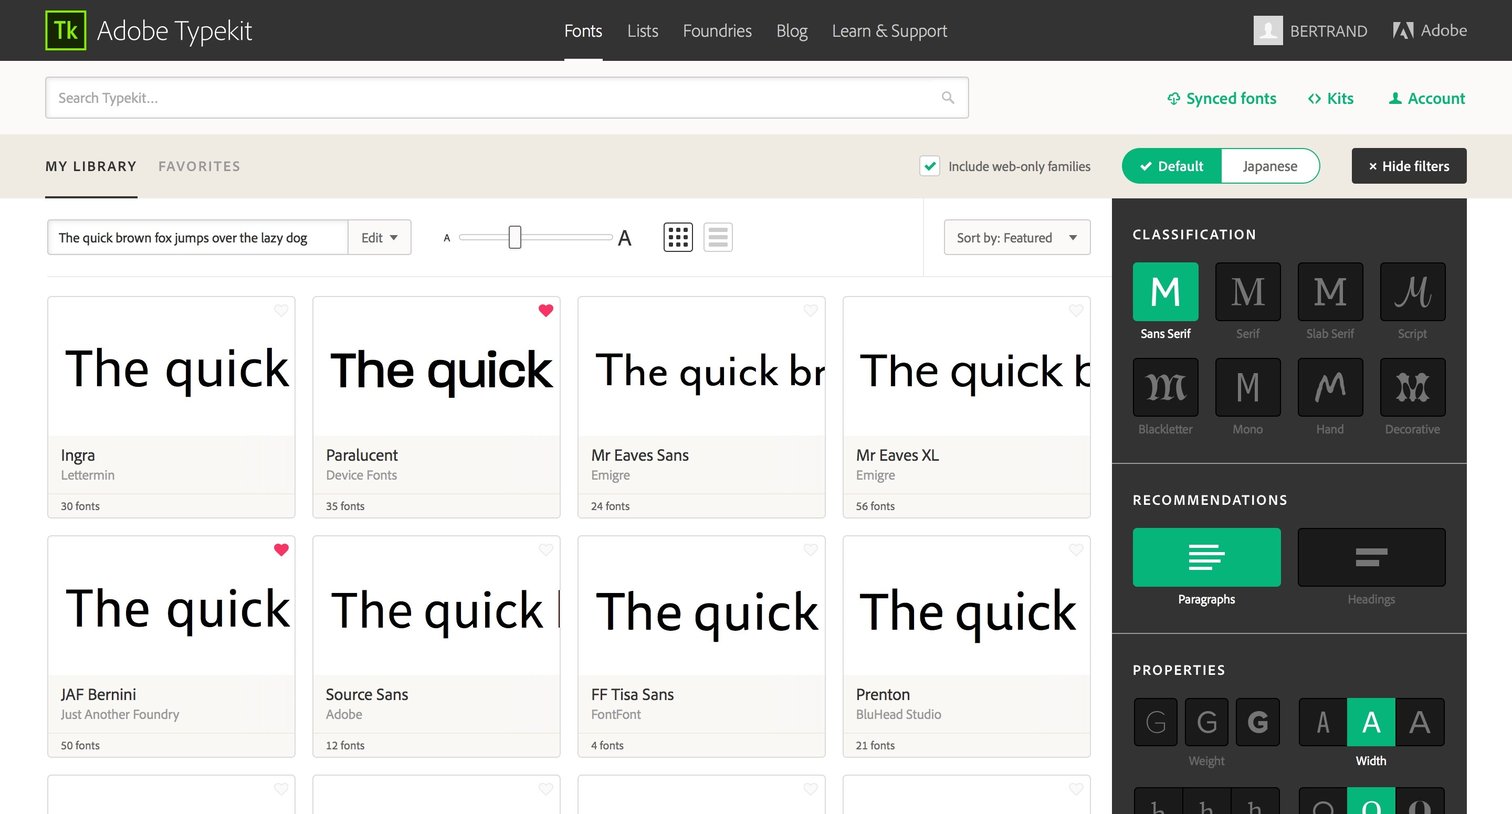Viewport: 1512px width, 814px height.
Task: Favorite Mr Eaves XL heart
Action: (x=1076, y=310)
